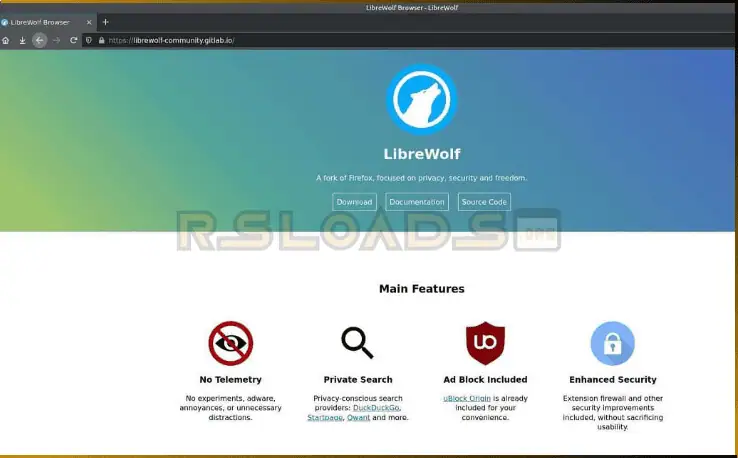Follow the DuckDuckGo link
The image size is (738, 458).
[376, 408]
